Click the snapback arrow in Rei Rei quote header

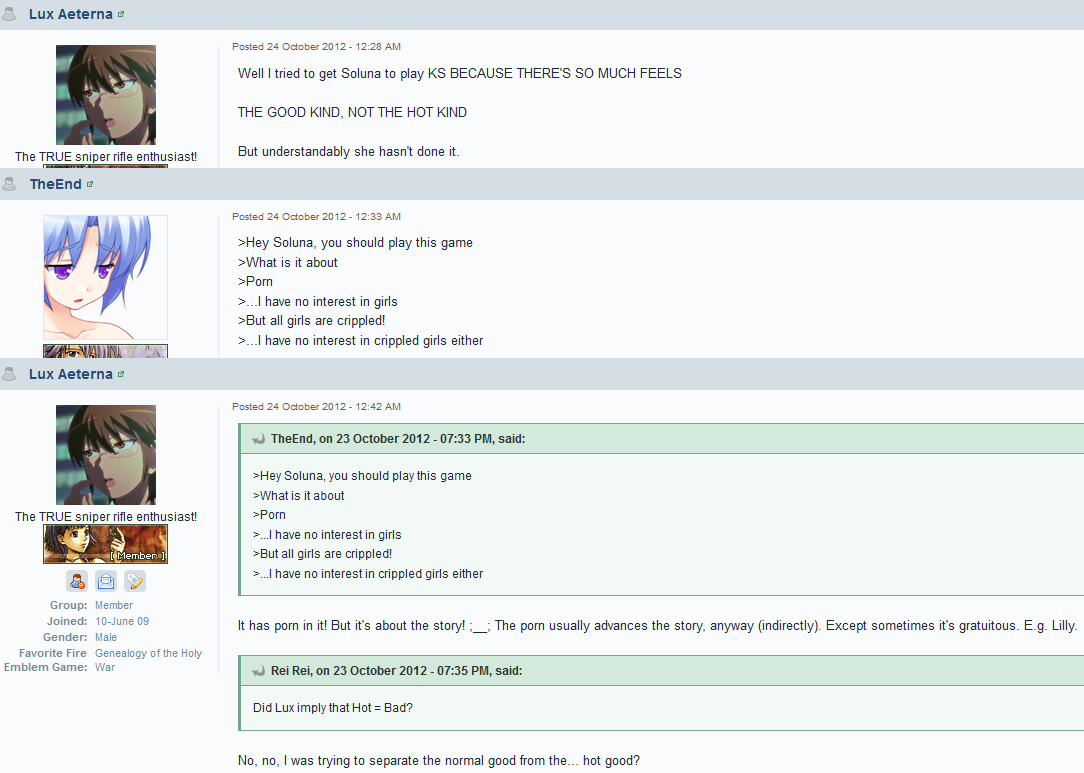(259, 671)
